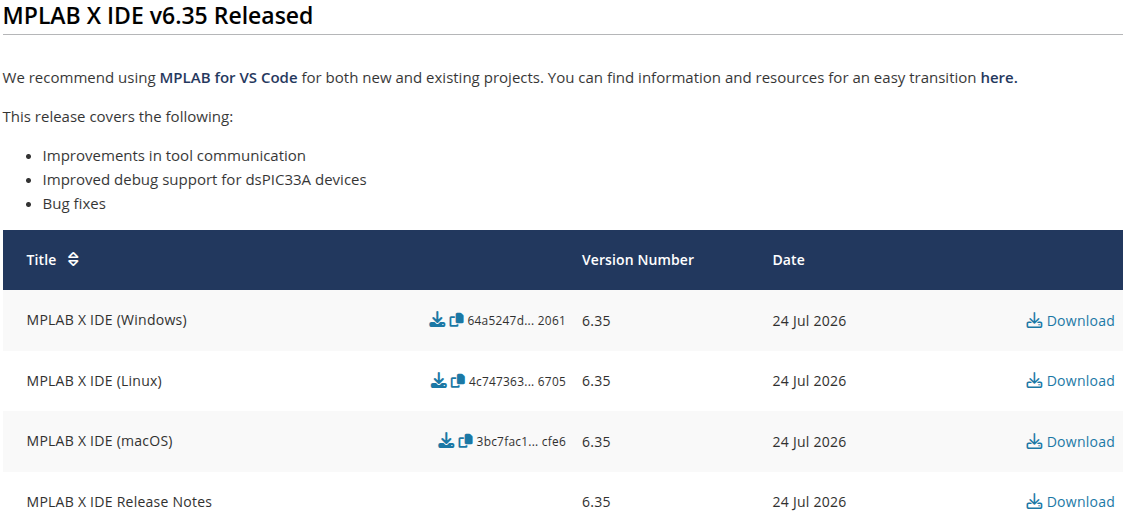Click date 24 Jul 2026 in Release Notes row
The width and height of the screenshot is (1123, 531).
[809, 502]
